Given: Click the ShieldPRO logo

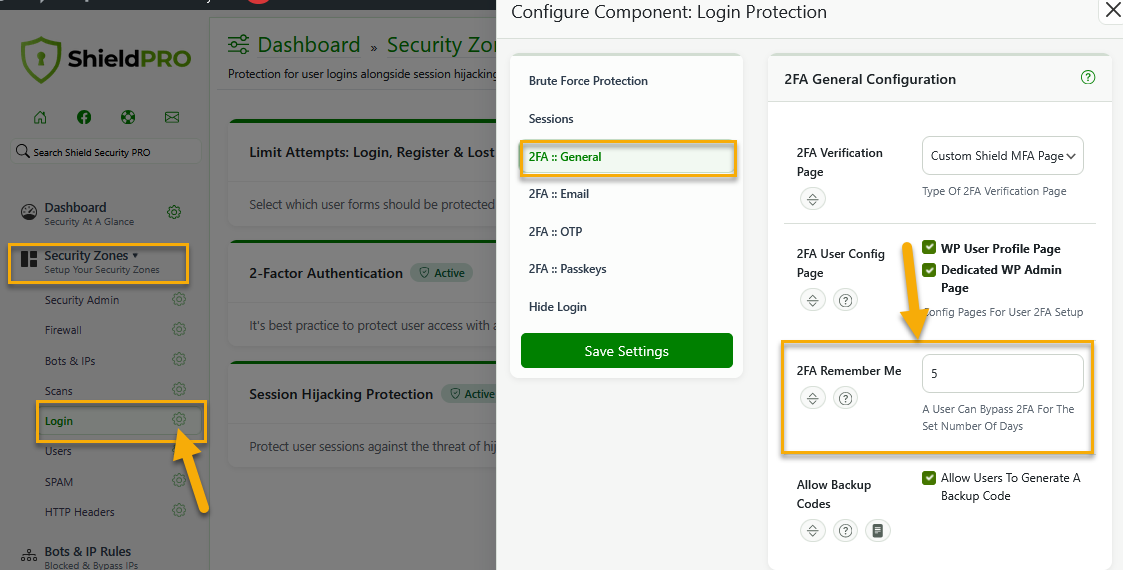Looking at the screenshot, I should coord(106,59).
